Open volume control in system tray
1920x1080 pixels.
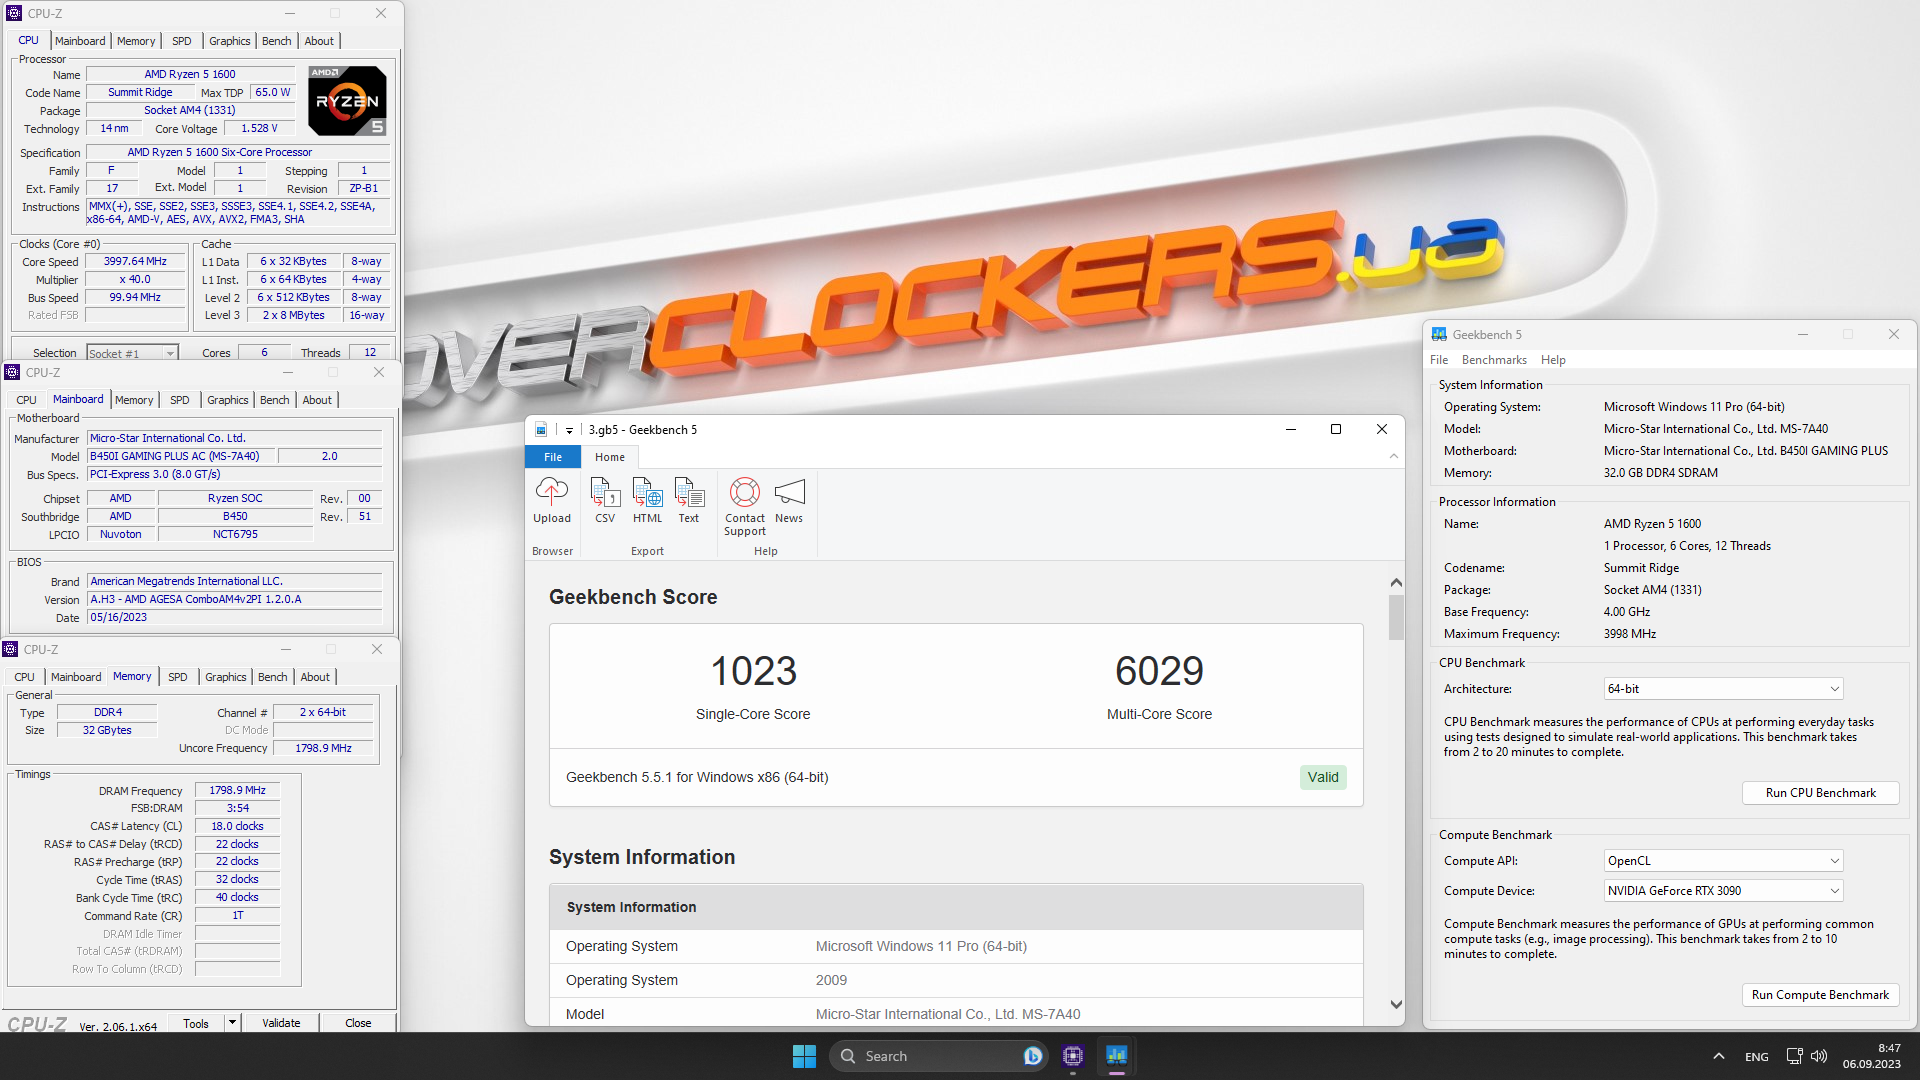pos(1819,1056)
